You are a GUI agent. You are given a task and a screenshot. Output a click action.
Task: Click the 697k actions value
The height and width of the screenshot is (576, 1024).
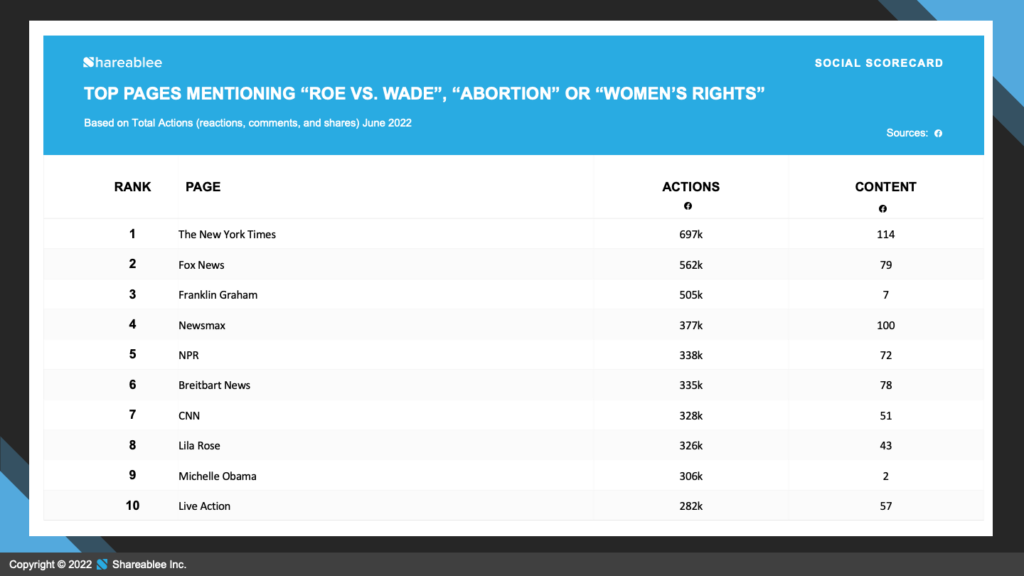[691, 234]
